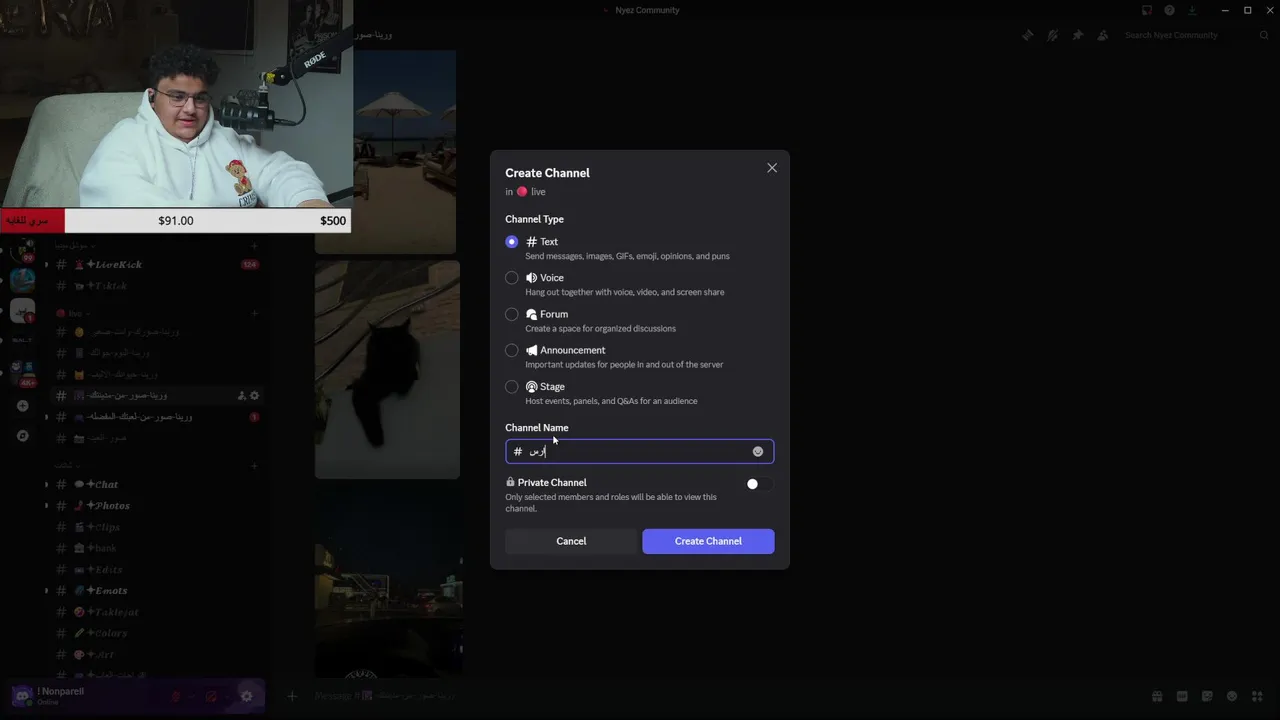The image size is (1280, 720).
Task: Open the Photos channel
Action: click(158, 506)
